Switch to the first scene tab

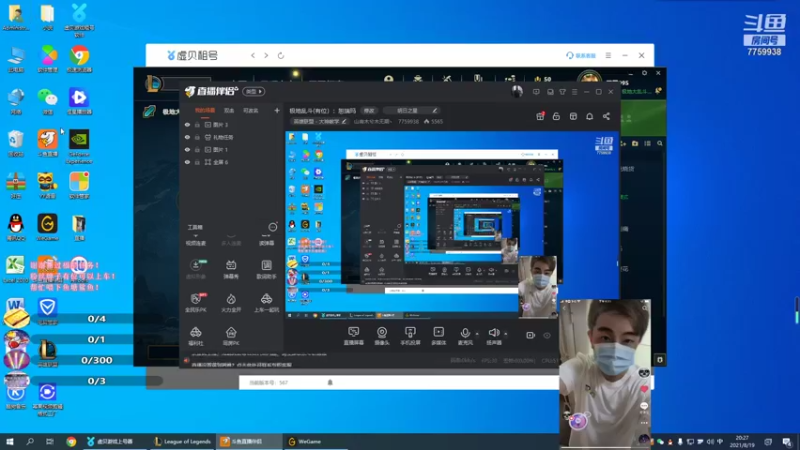(x=205, y=110)
